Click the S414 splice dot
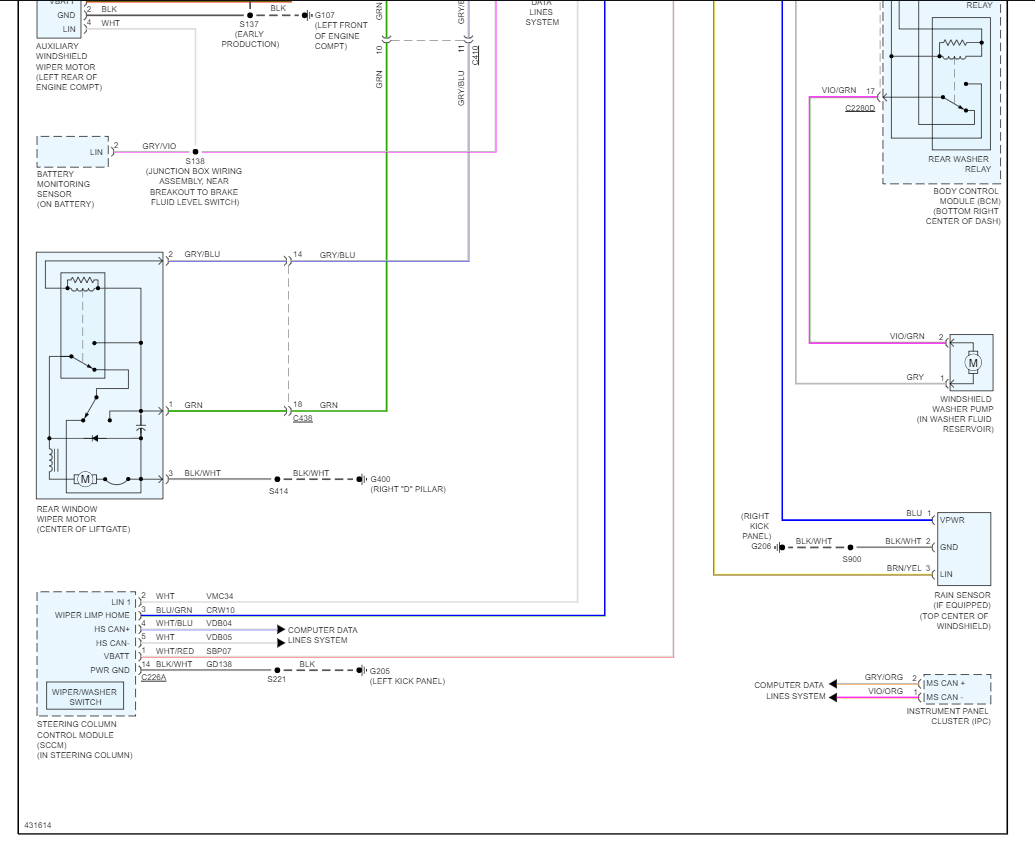The width and height of the screenshot is (1035, 845). pyautogui.click(x=277, y=479)
